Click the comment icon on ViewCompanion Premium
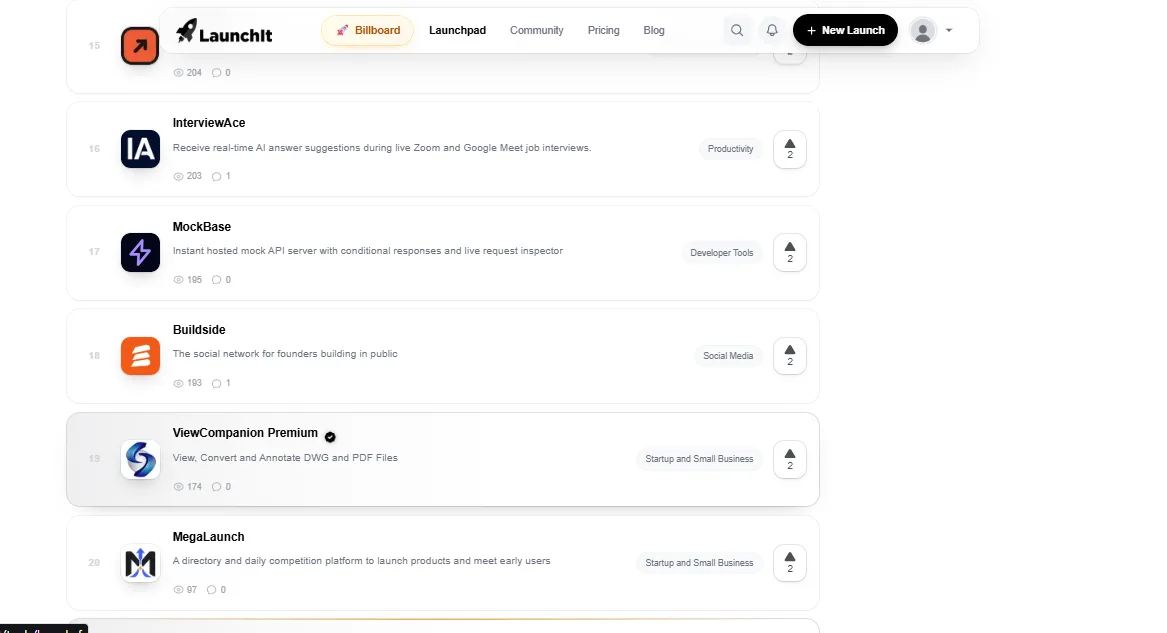Image resolution: width=1167 pixels, height=633 pixels. pyautogui.click(x=217, y=486)
